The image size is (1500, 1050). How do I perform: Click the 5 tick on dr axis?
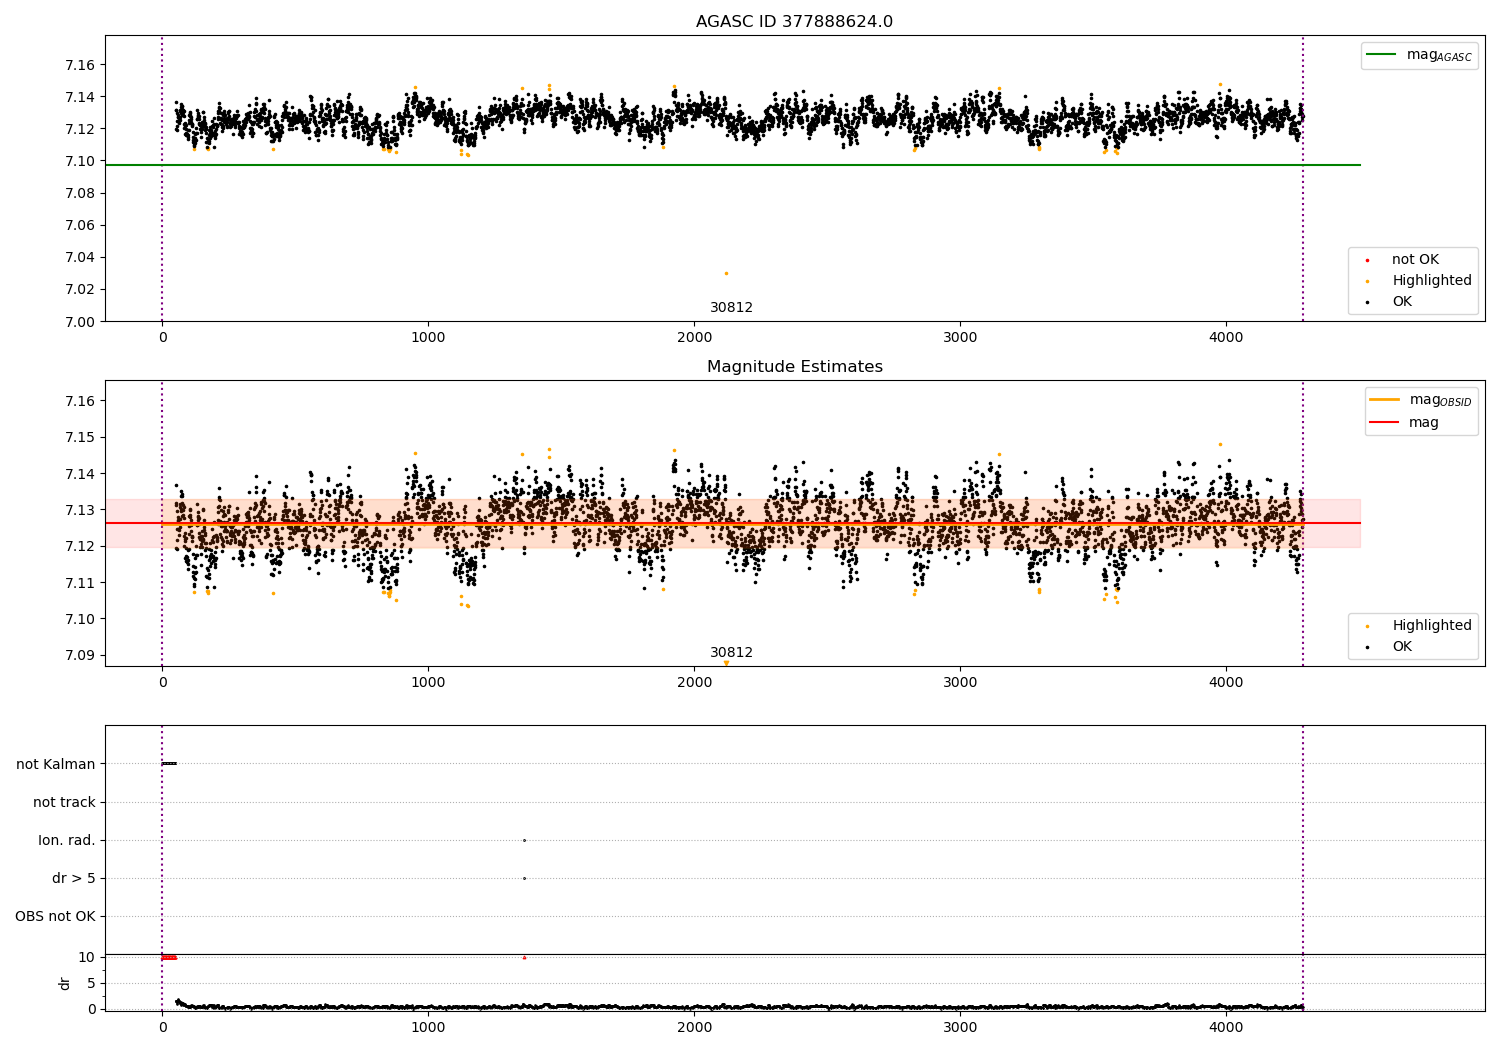pyautogui.click(x=91, y=983)
